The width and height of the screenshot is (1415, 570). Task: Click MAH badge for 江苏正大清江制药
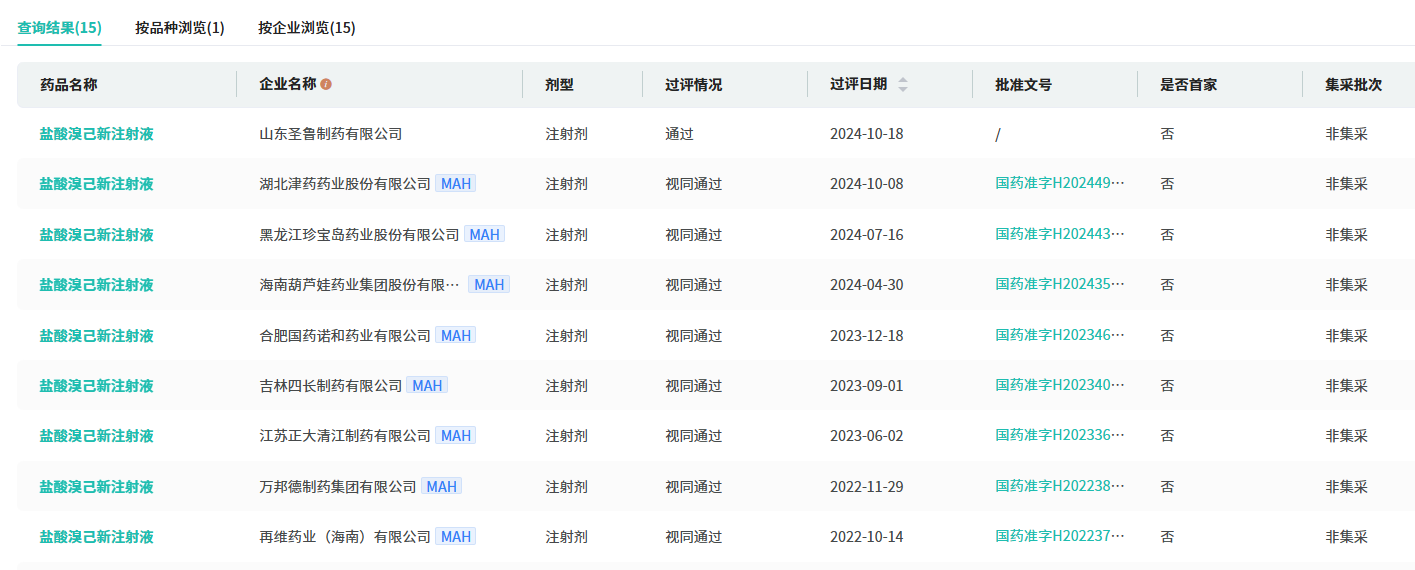[456, 436]
